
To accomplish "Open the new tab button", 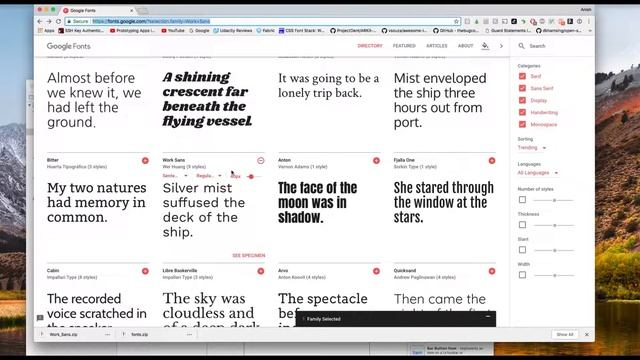I will [x=142, y=10].
